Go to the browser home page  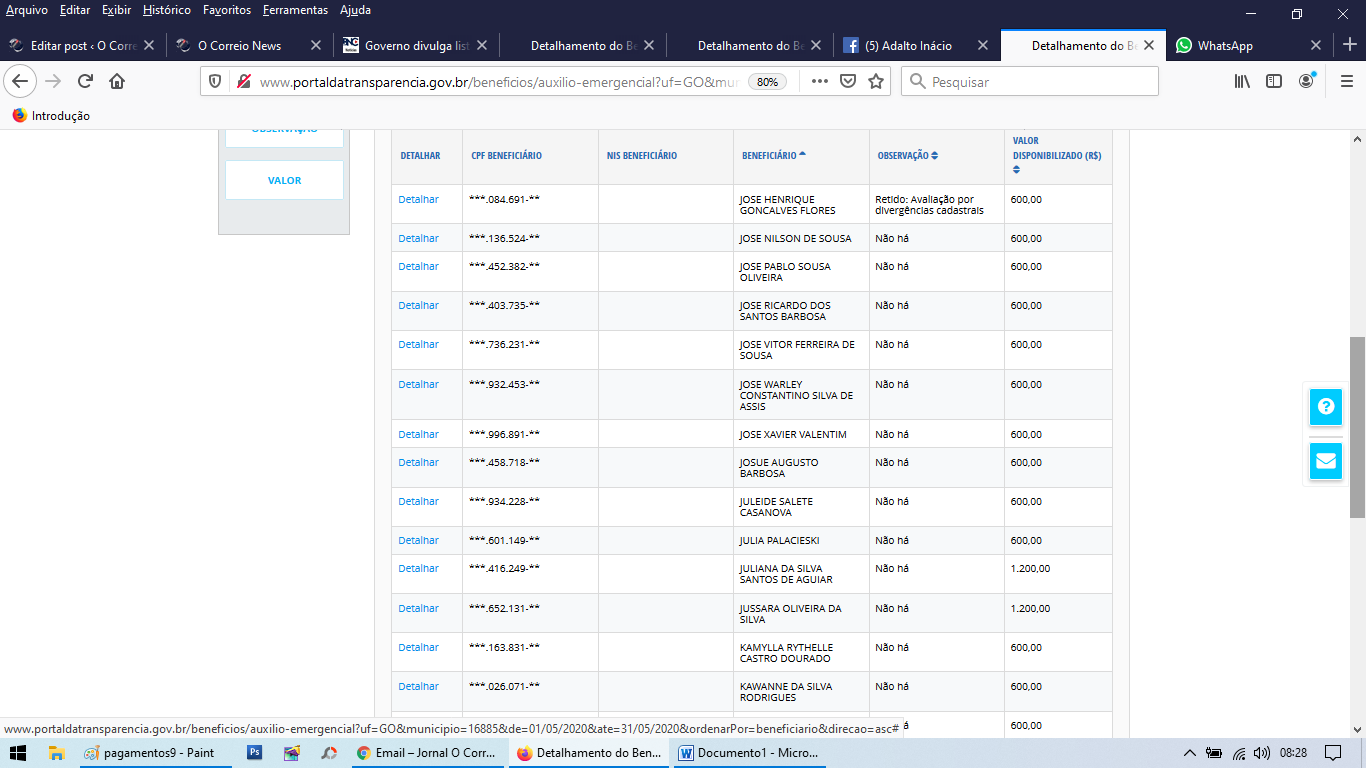[x=117, y=82]
